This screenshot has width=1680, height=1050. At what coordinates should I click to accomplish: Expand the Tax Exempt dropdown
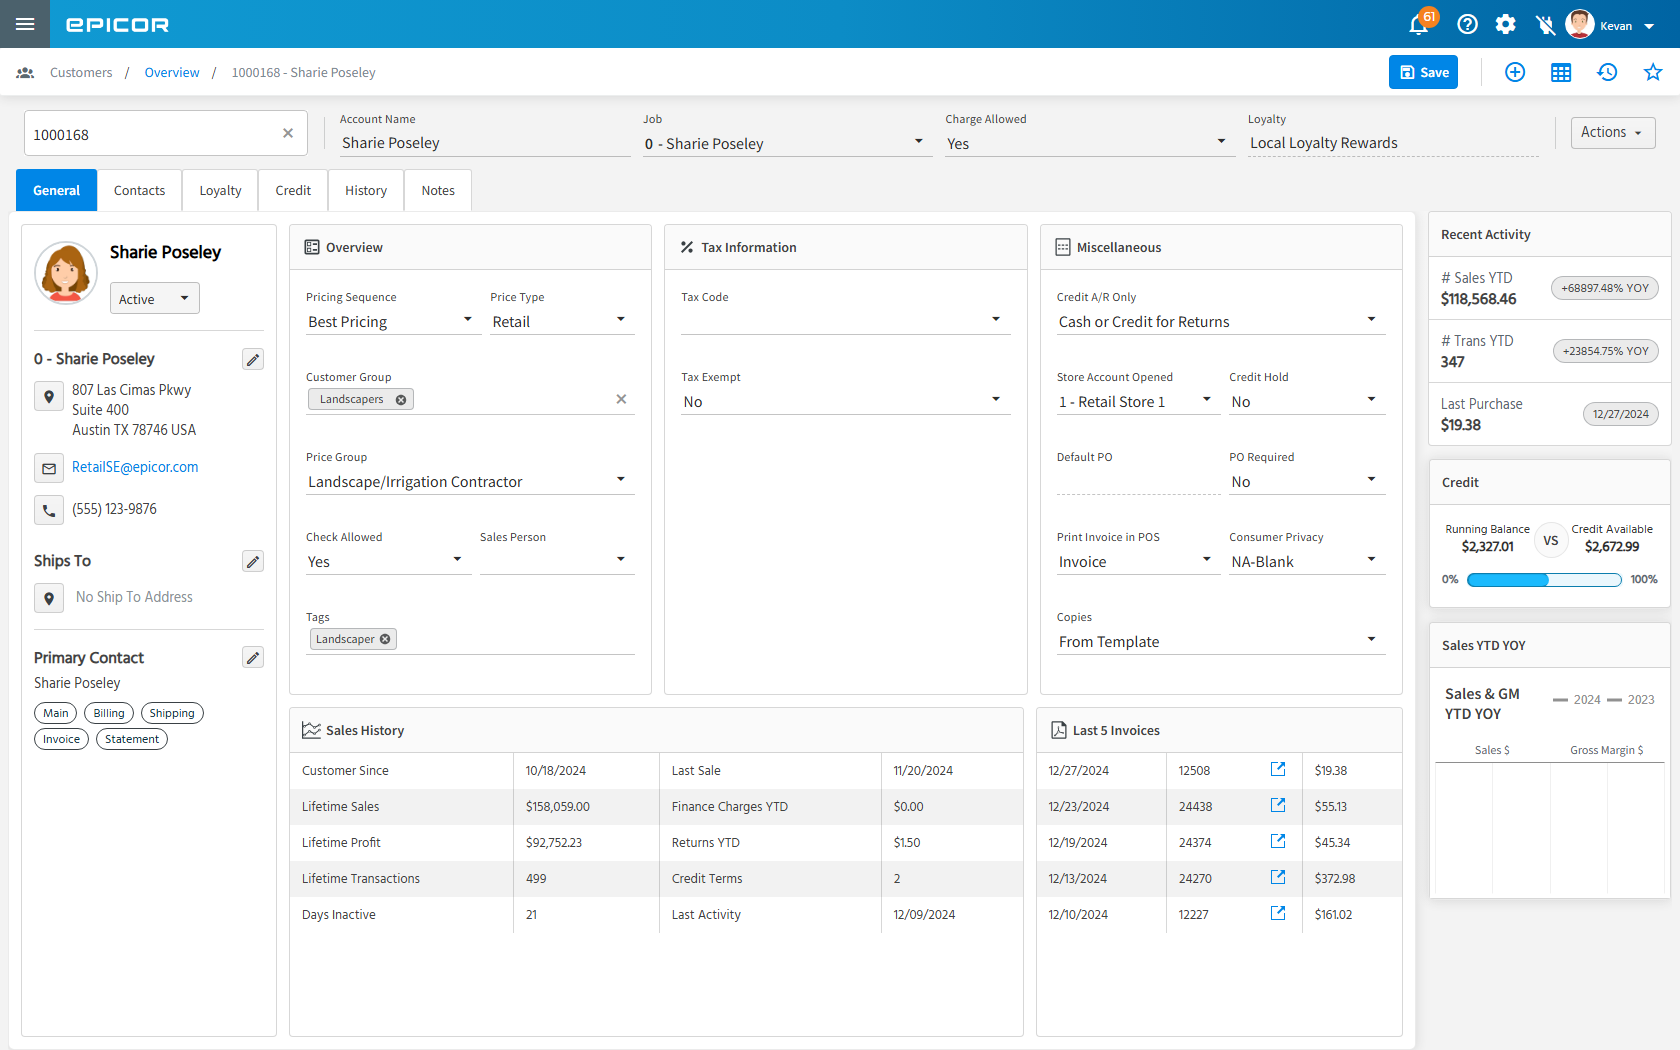pos(995,400)
